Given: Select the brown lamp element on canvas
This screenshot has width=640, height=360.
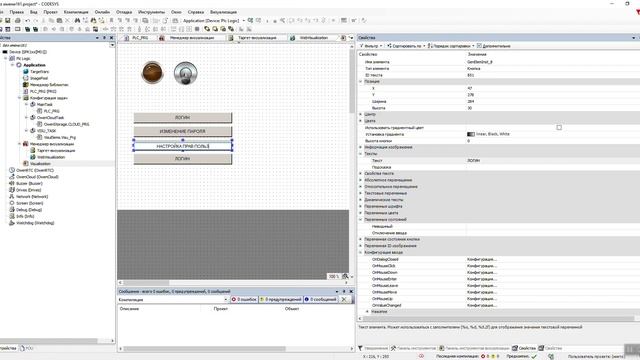Looking at the screenshot, I should [x=152, y=73].
